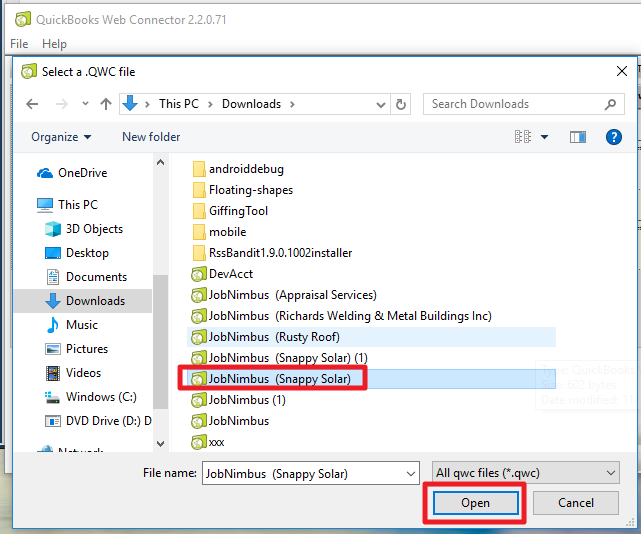Close the Select a .QWC file dialog
The image size is (641, 534).
622,71
